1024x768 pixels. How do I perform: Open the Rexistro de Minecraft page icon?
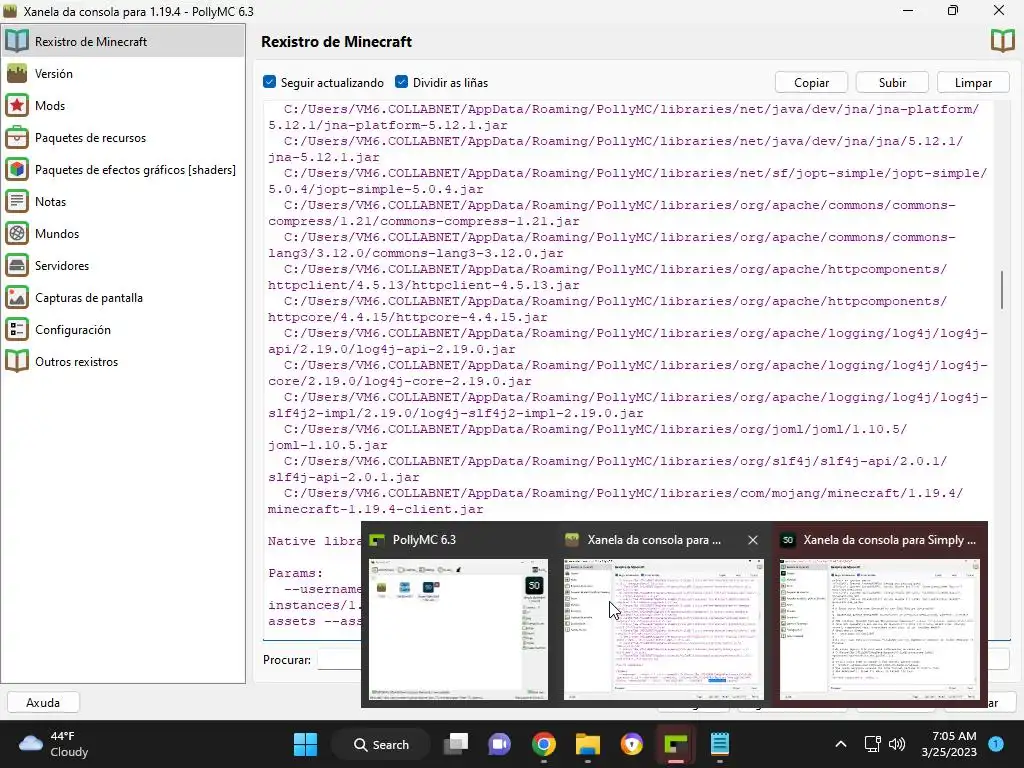[x=17, y=41]
